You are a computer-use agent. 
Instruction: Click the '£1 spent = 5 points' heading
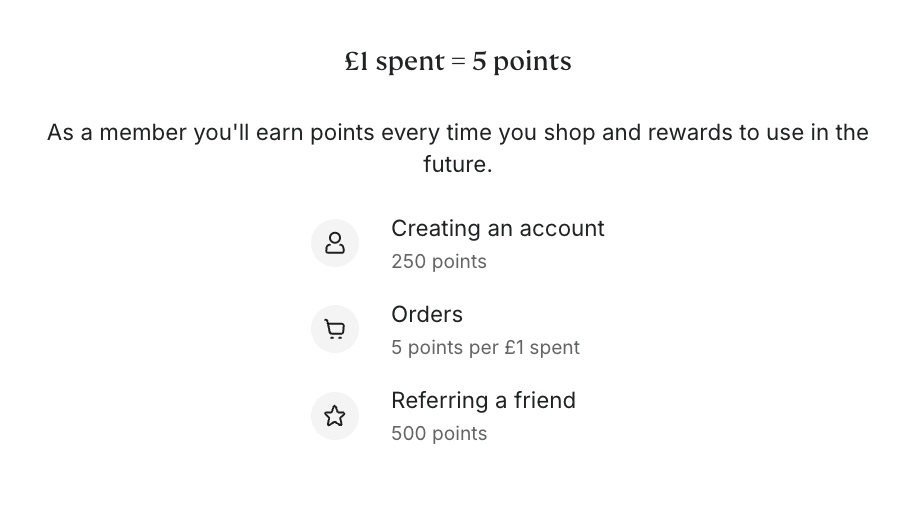pyautogui.click(x=458, y=62)
